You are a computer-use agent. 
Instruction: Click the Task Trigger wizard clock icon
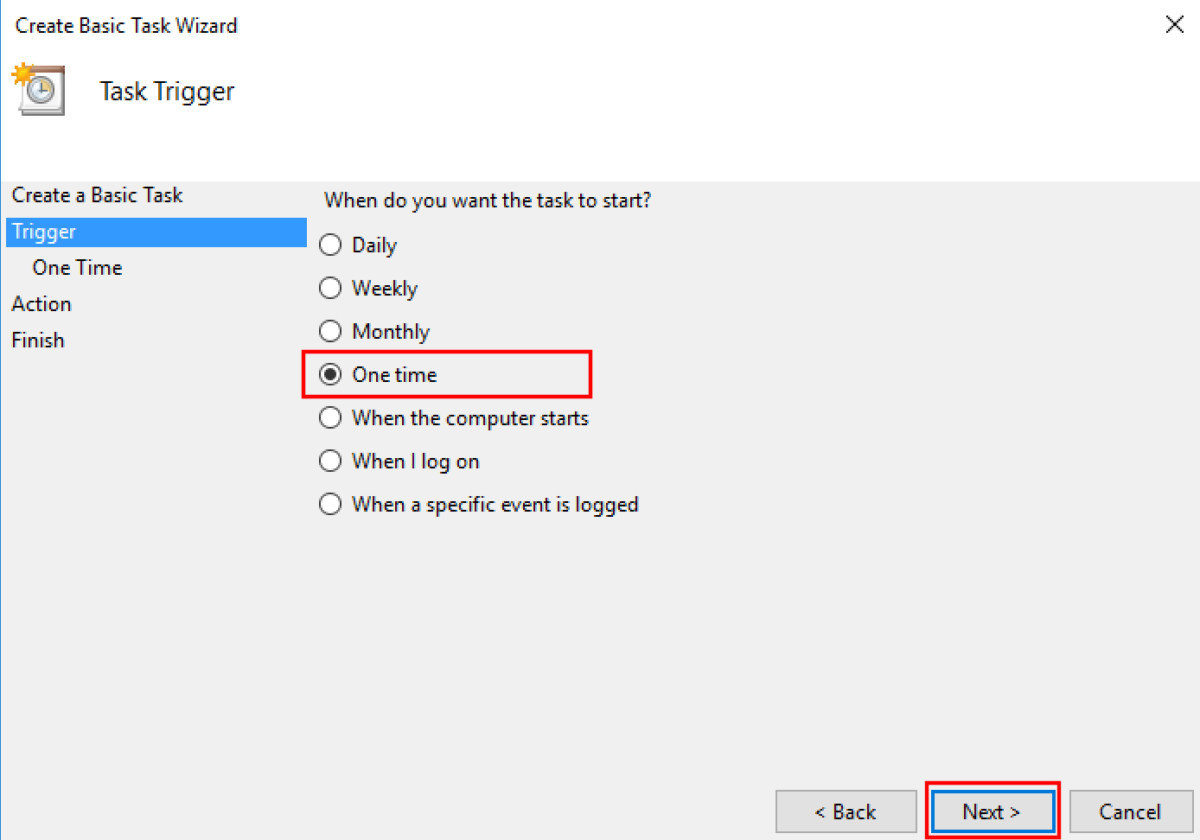(x=38, y=88)
